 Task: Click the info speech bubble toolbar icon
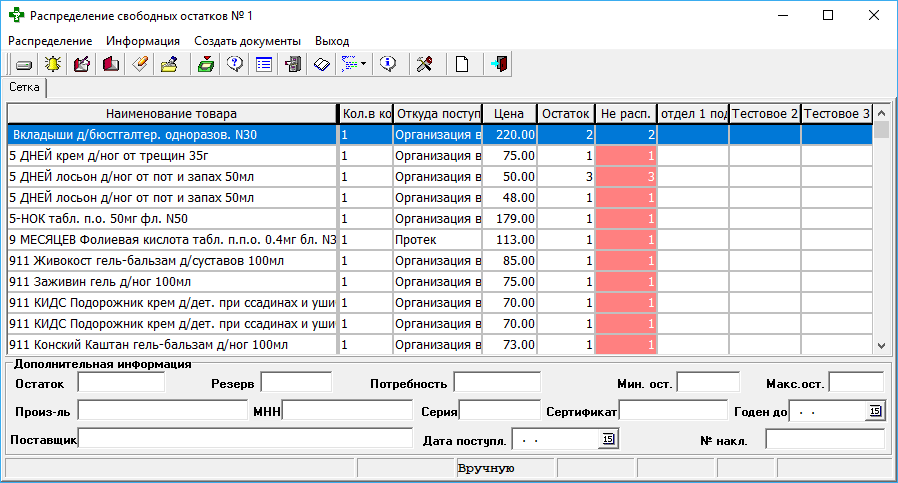pos(389,64)
